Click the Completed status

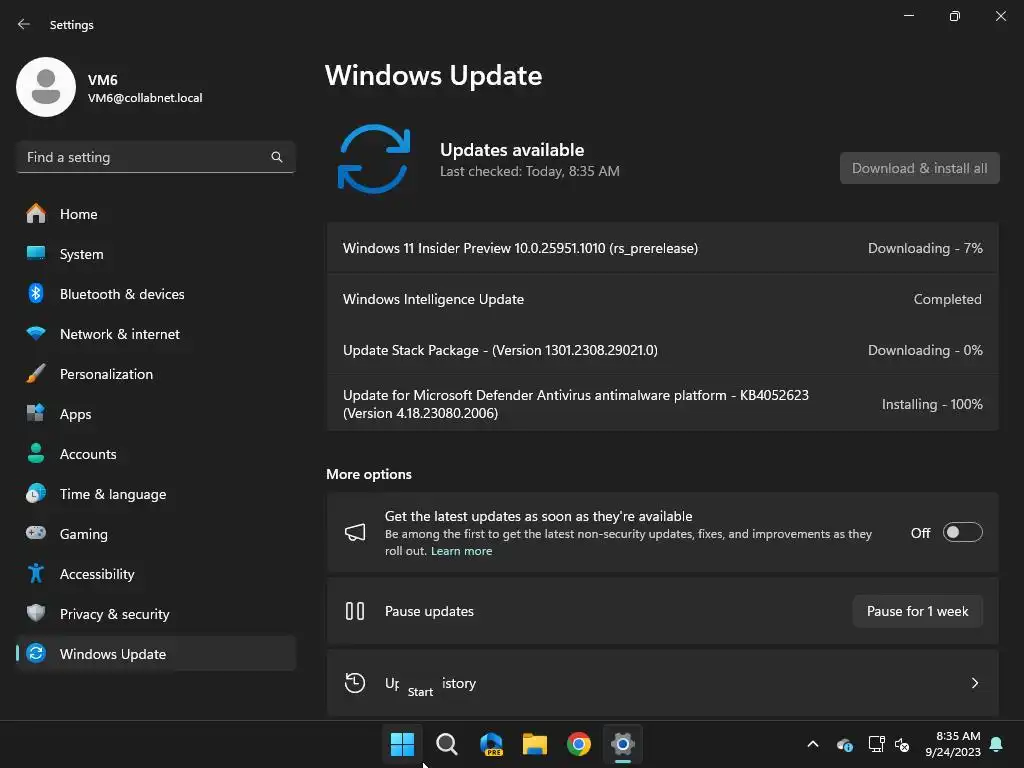tap(947, 299)
